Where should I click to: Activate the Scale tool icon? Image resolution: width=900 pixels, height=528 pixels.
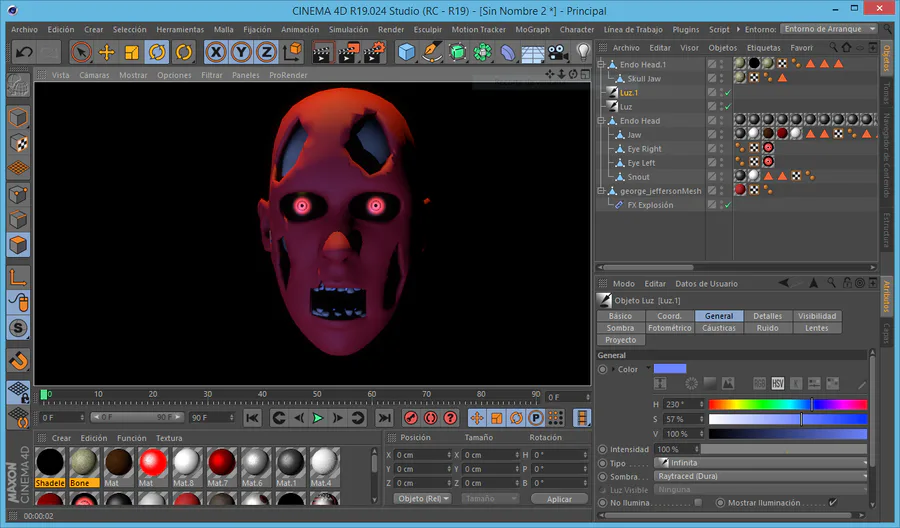click(132, 52)
